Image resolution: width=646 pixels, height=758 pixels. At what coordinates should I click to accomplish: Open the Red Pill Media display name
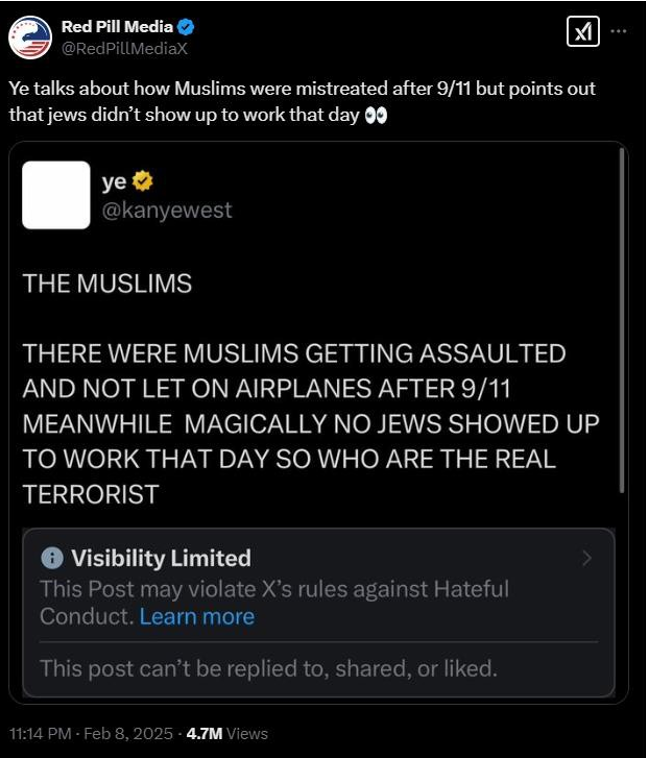tap(116, 26)
